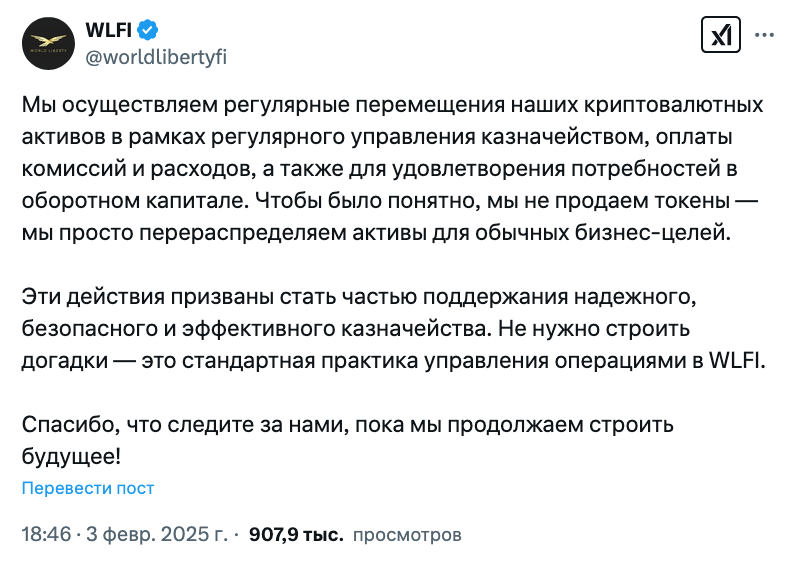
Task: Click the "просмотров" label
Action: coord(407,535)
